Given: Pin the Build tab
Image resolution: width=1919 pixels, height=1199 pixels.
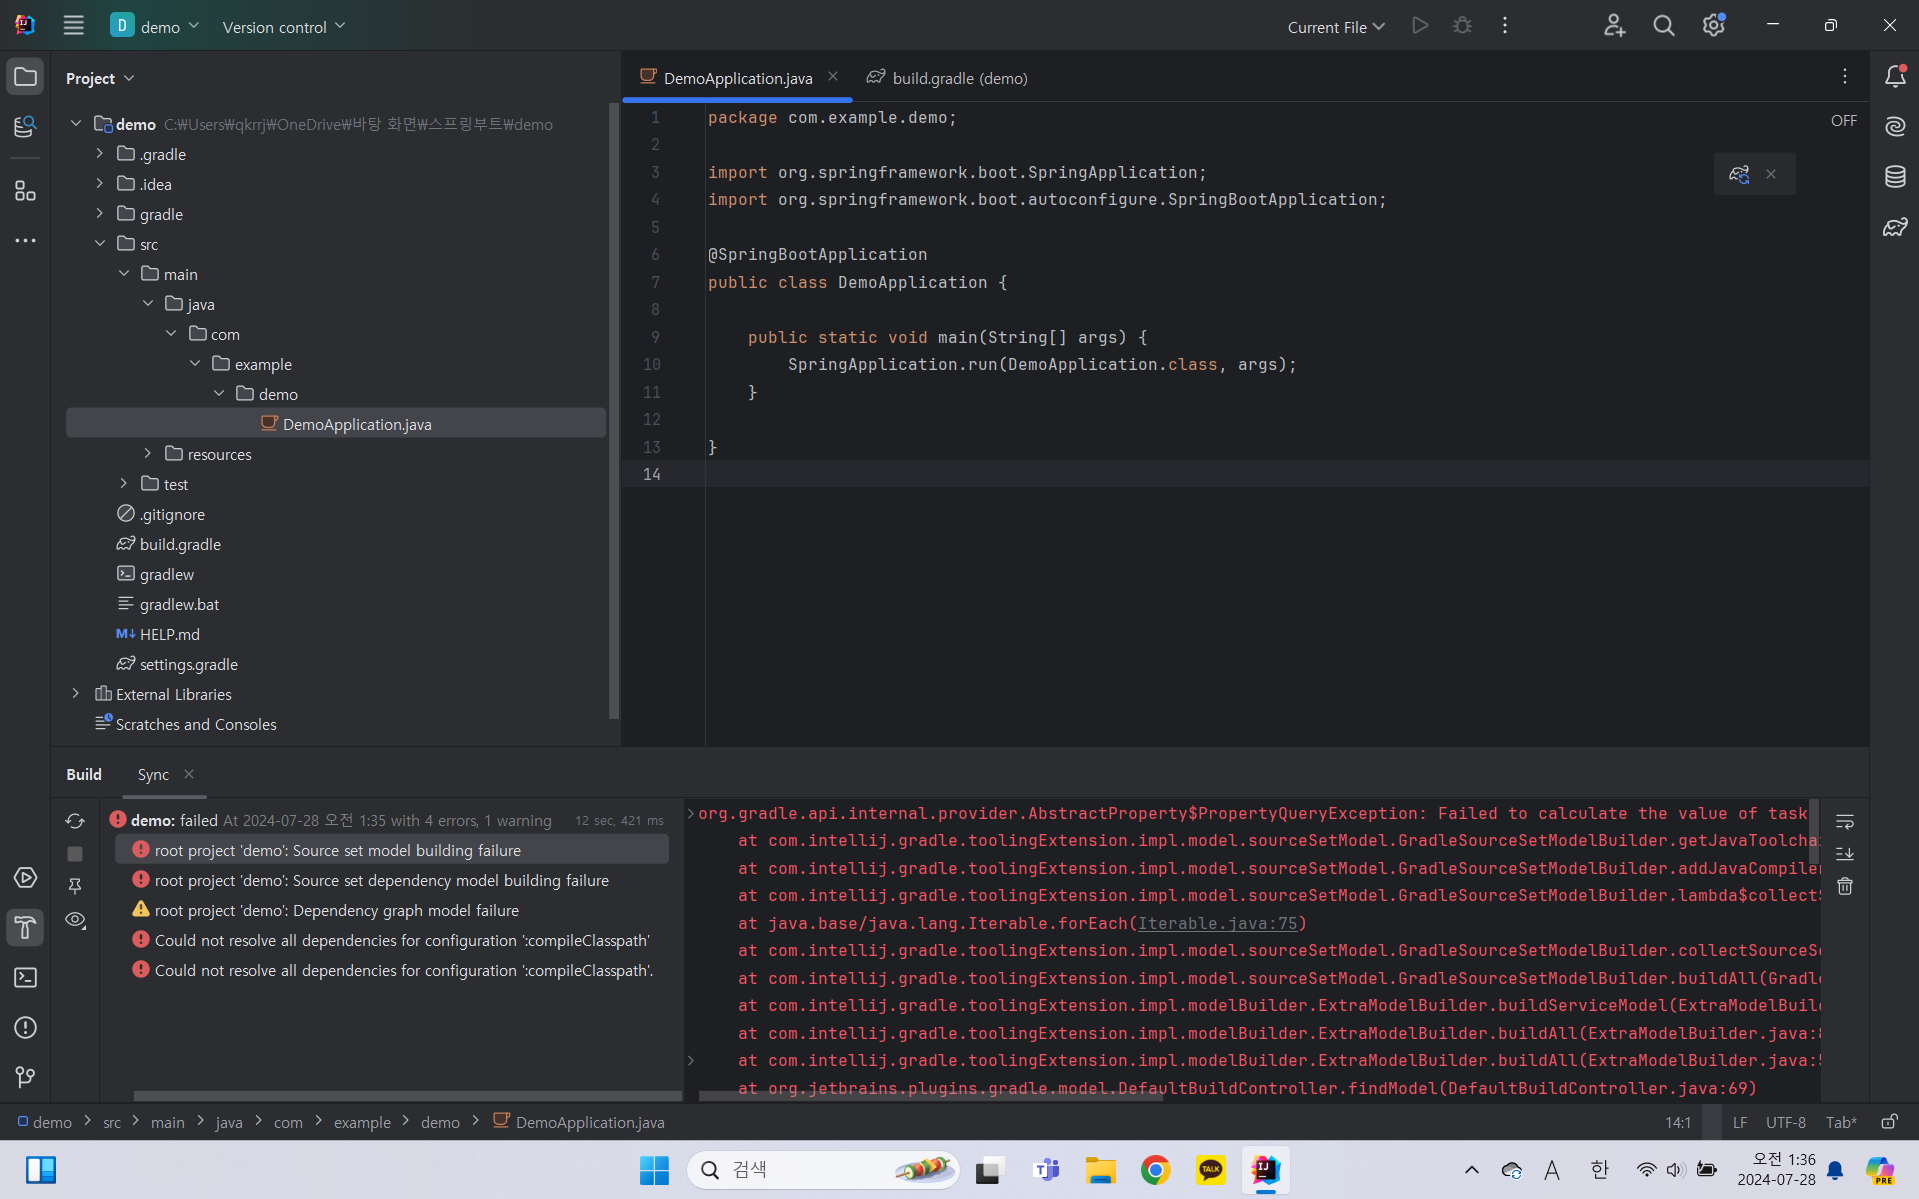Looking at the screenshot, I should [x=75, y=886].
